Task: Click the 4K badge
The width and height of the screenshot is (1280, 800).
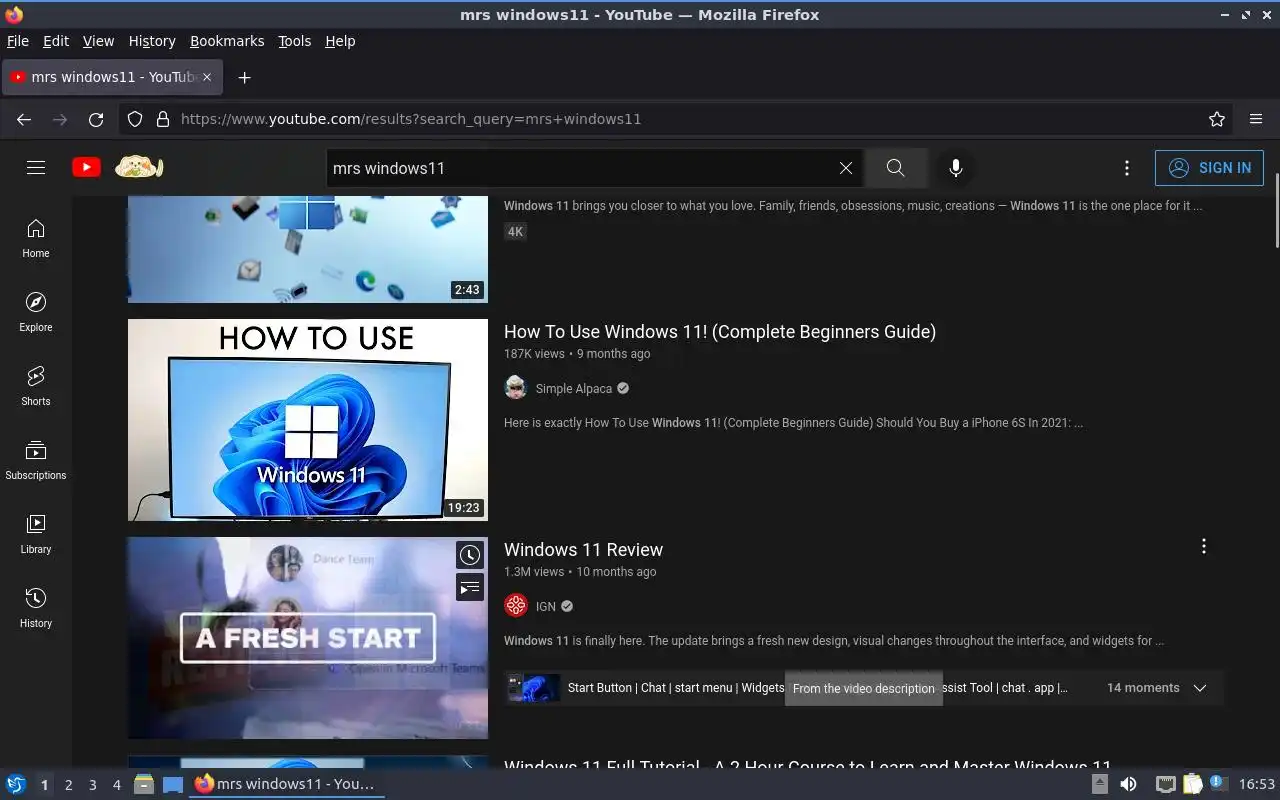Action: [x=515, y=231]
